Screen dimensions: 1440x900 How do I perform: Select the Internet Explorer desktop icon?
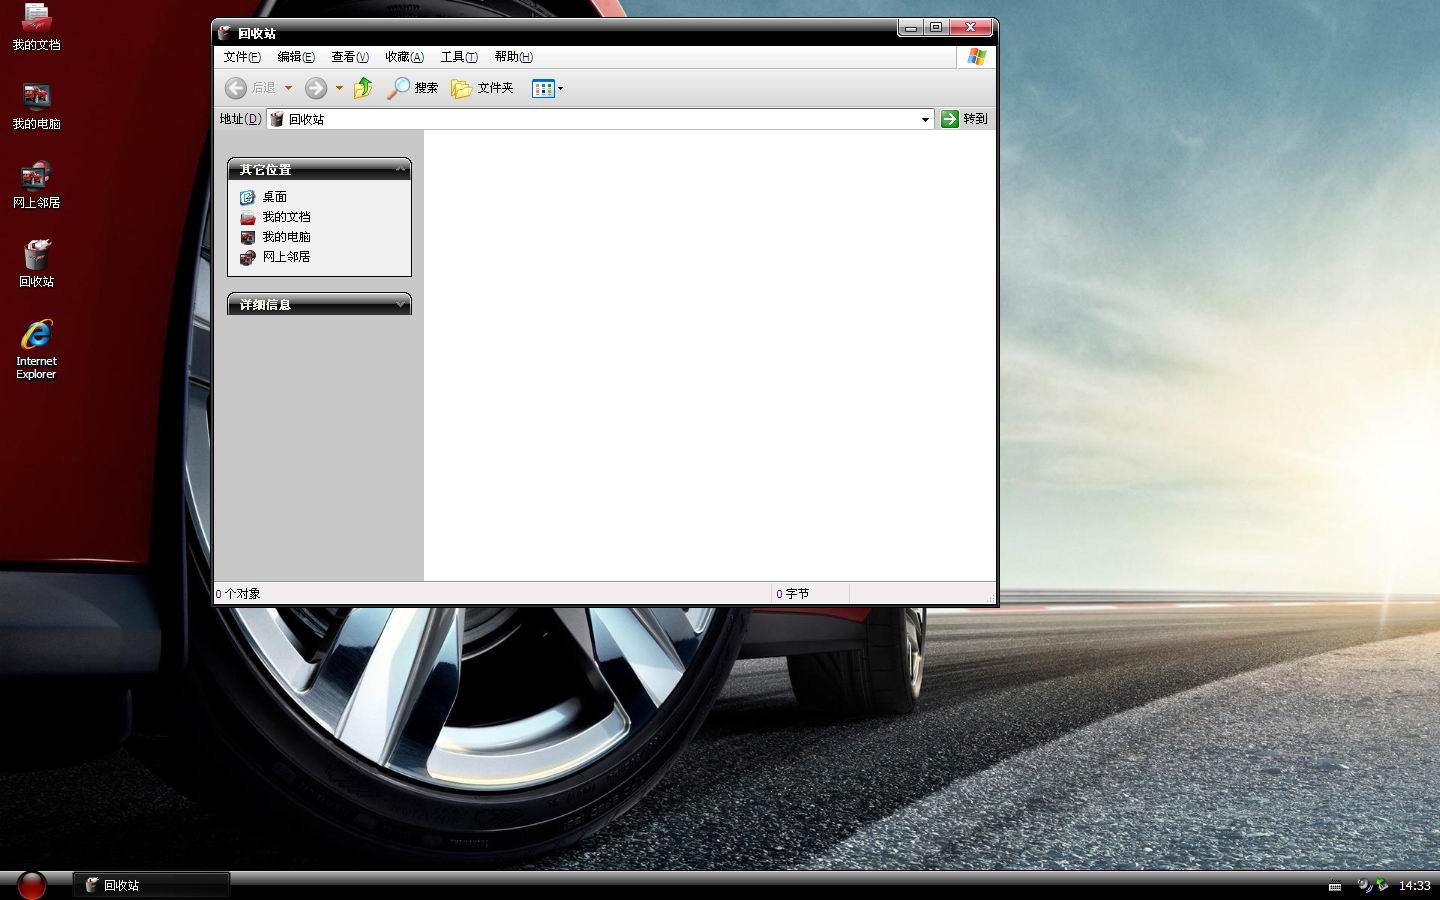point(36,349)
